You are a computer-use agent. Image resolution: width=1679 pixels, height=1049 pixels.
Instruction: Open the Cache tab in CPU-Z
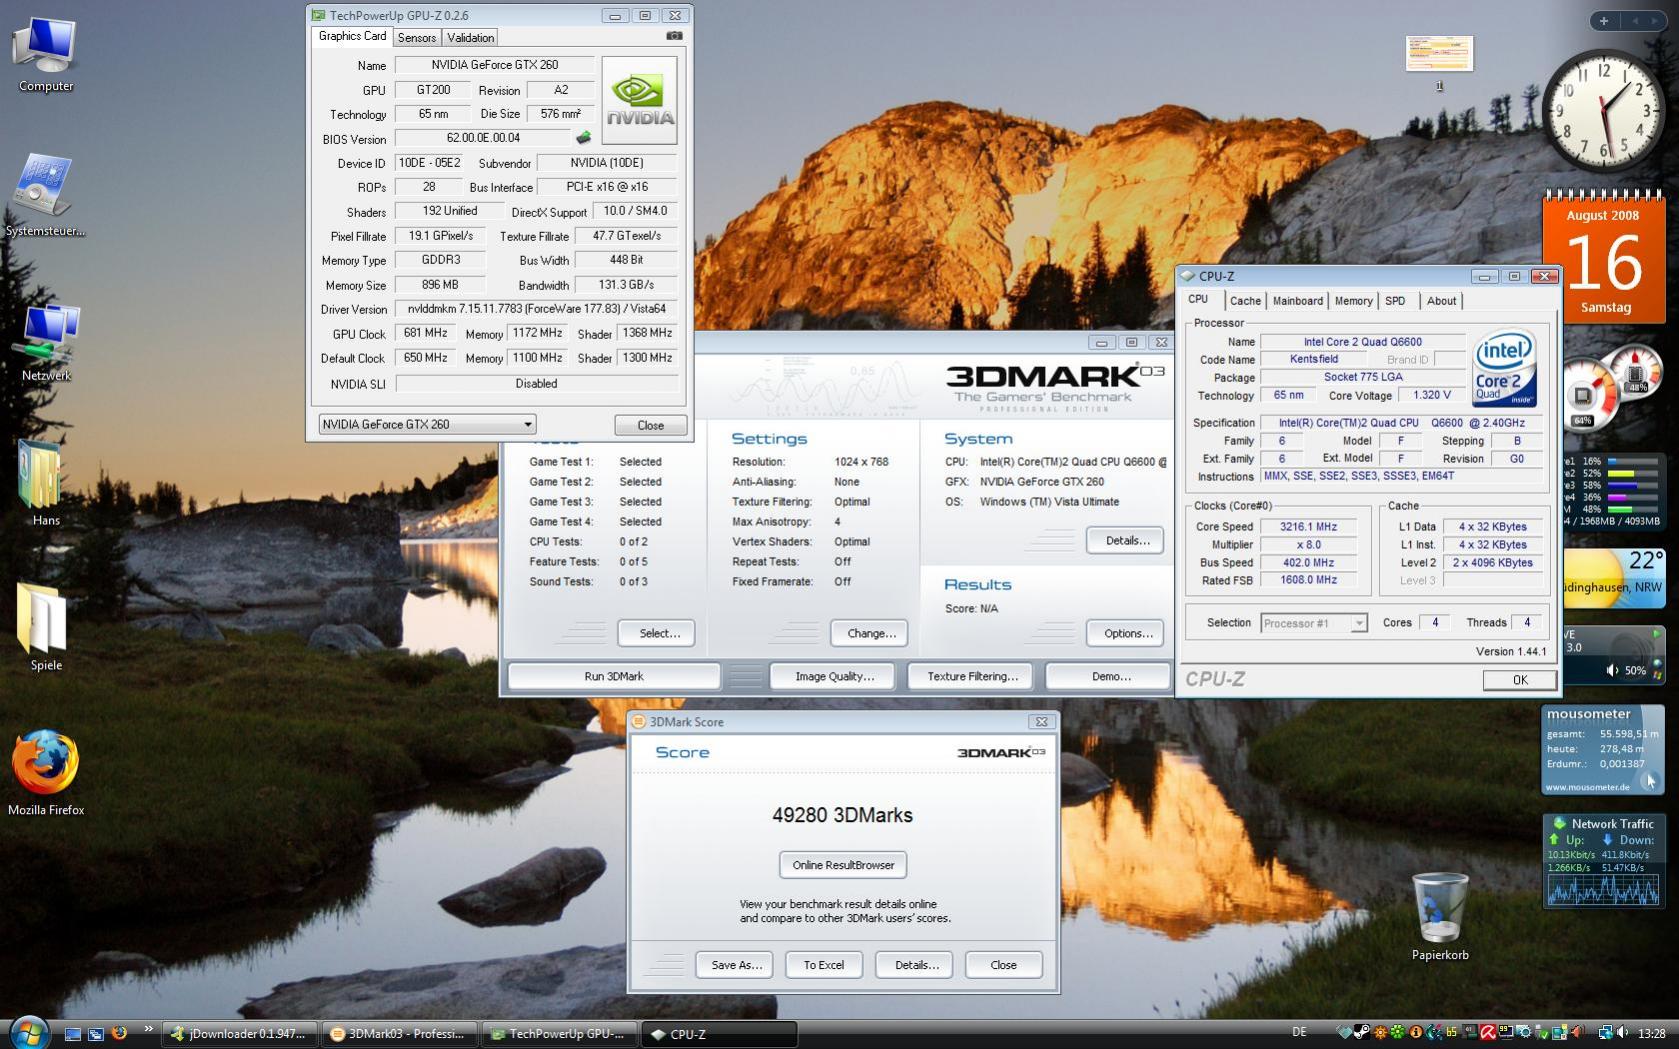tap(1245, 301)
